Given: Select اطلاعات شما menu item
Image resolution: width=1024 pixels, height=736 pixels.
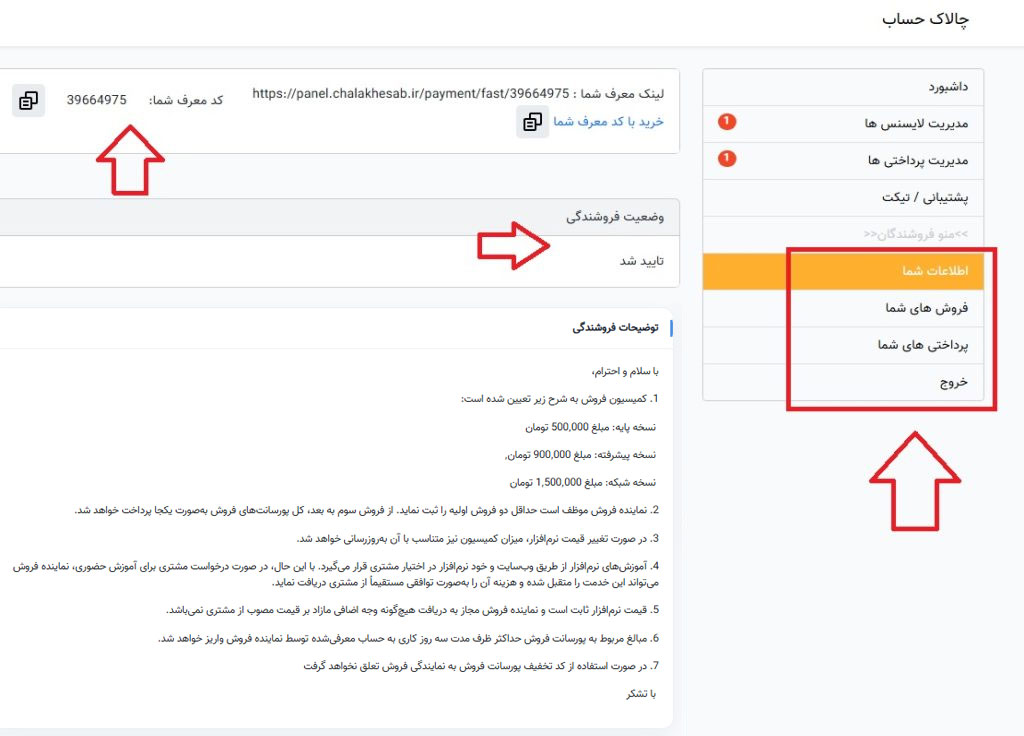Looking at the screenshot, I should click(x=843, y=271).
